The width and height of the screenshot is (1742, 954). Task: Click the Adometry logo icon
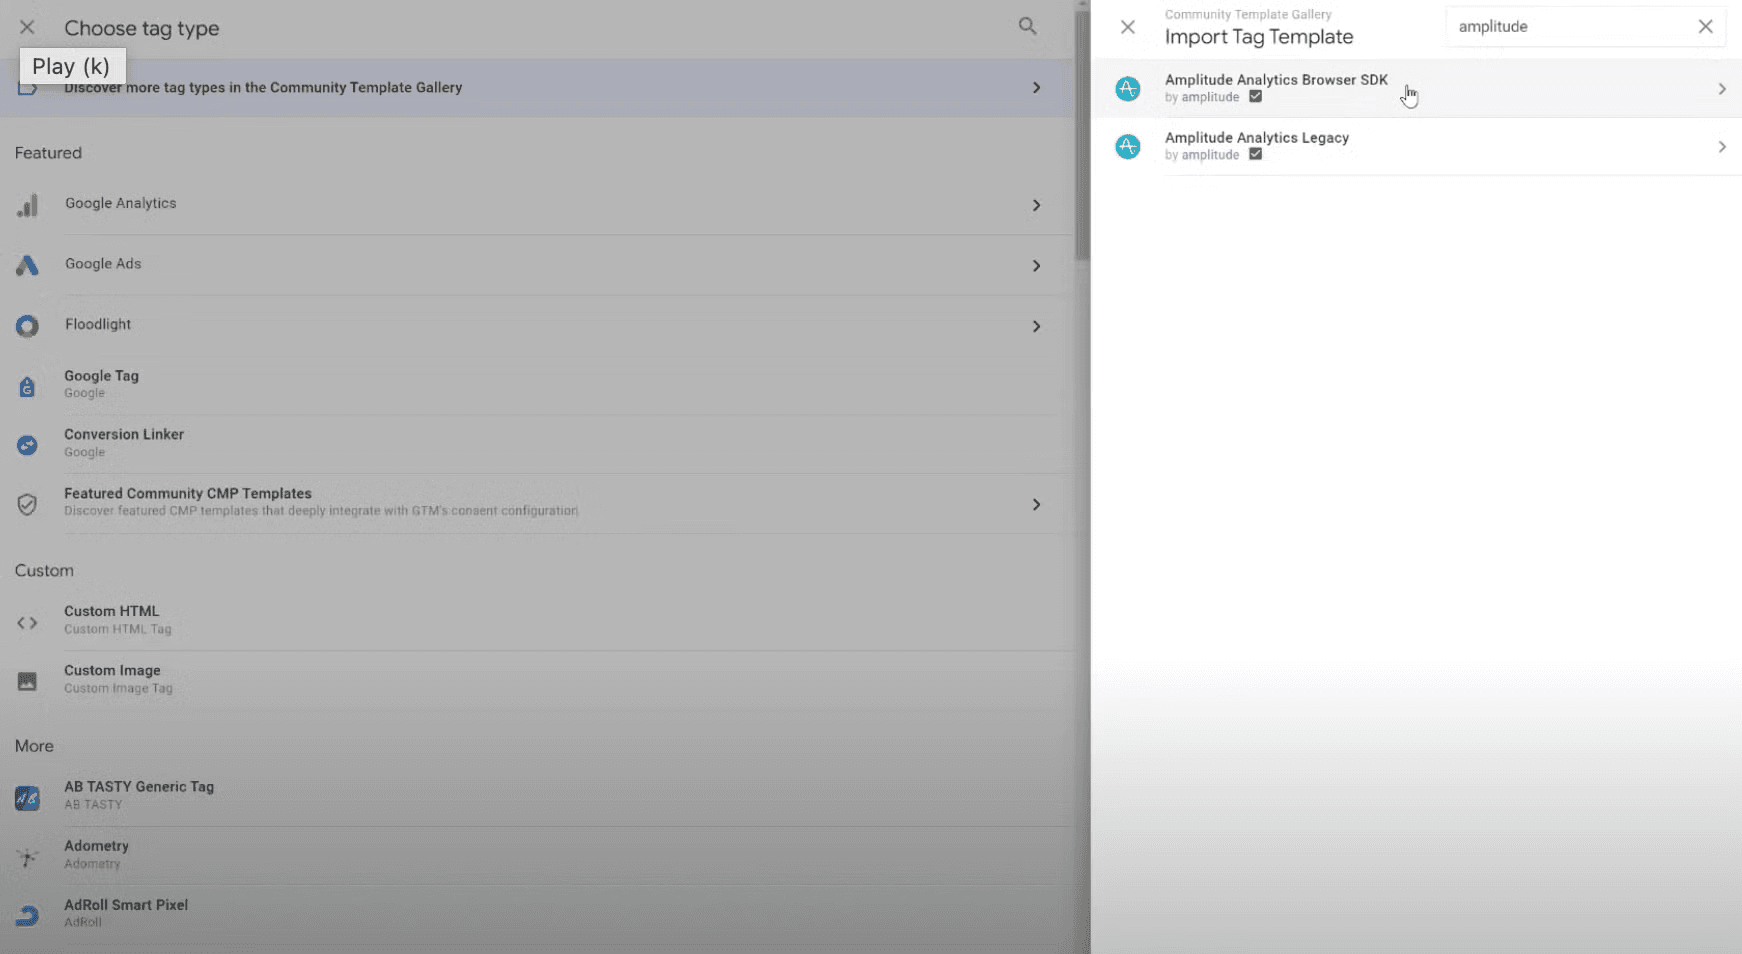[27, 857]
